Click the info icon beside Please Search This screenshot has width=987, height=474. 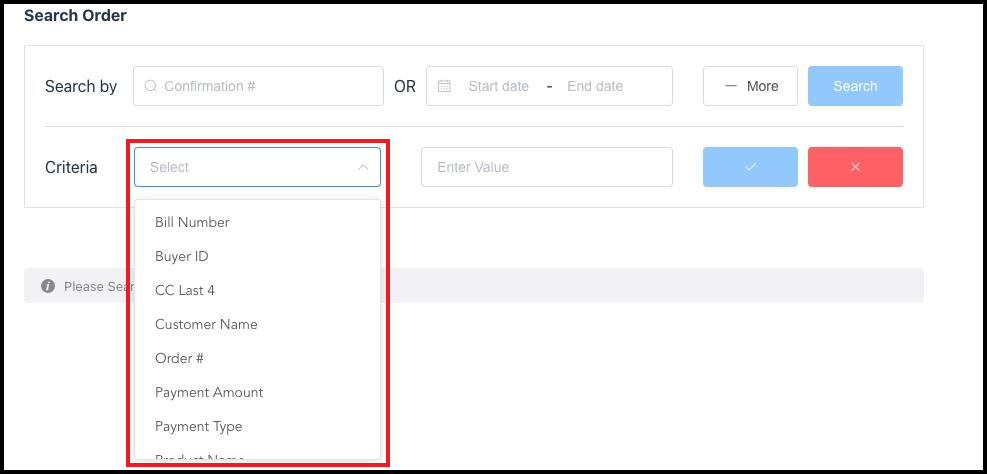(x=48, y=286)
